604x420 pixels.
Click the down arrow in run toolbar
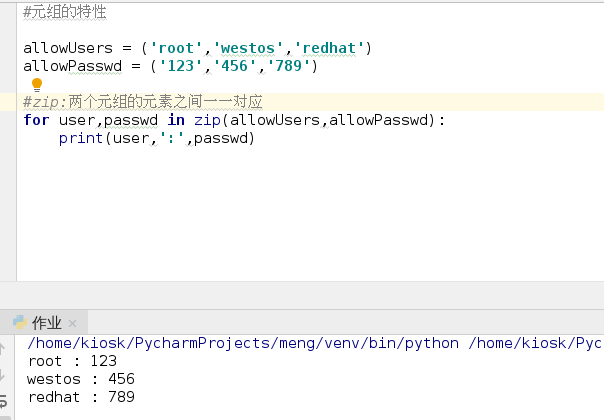coord(2,375)
